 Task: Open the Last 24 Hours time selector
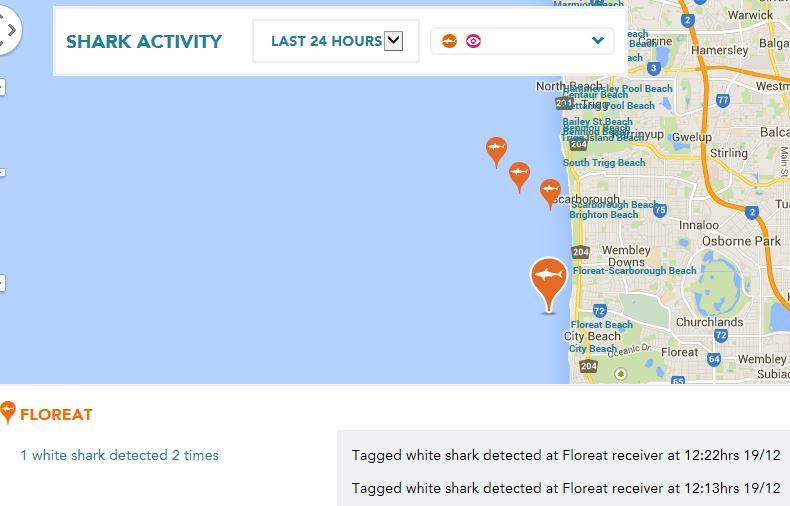point(327,41)
